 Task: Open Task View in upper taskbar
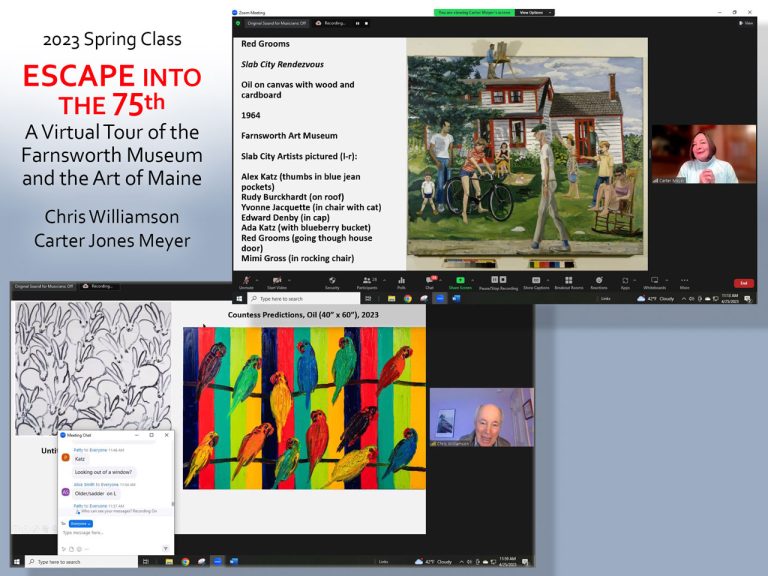pos(368,299)
